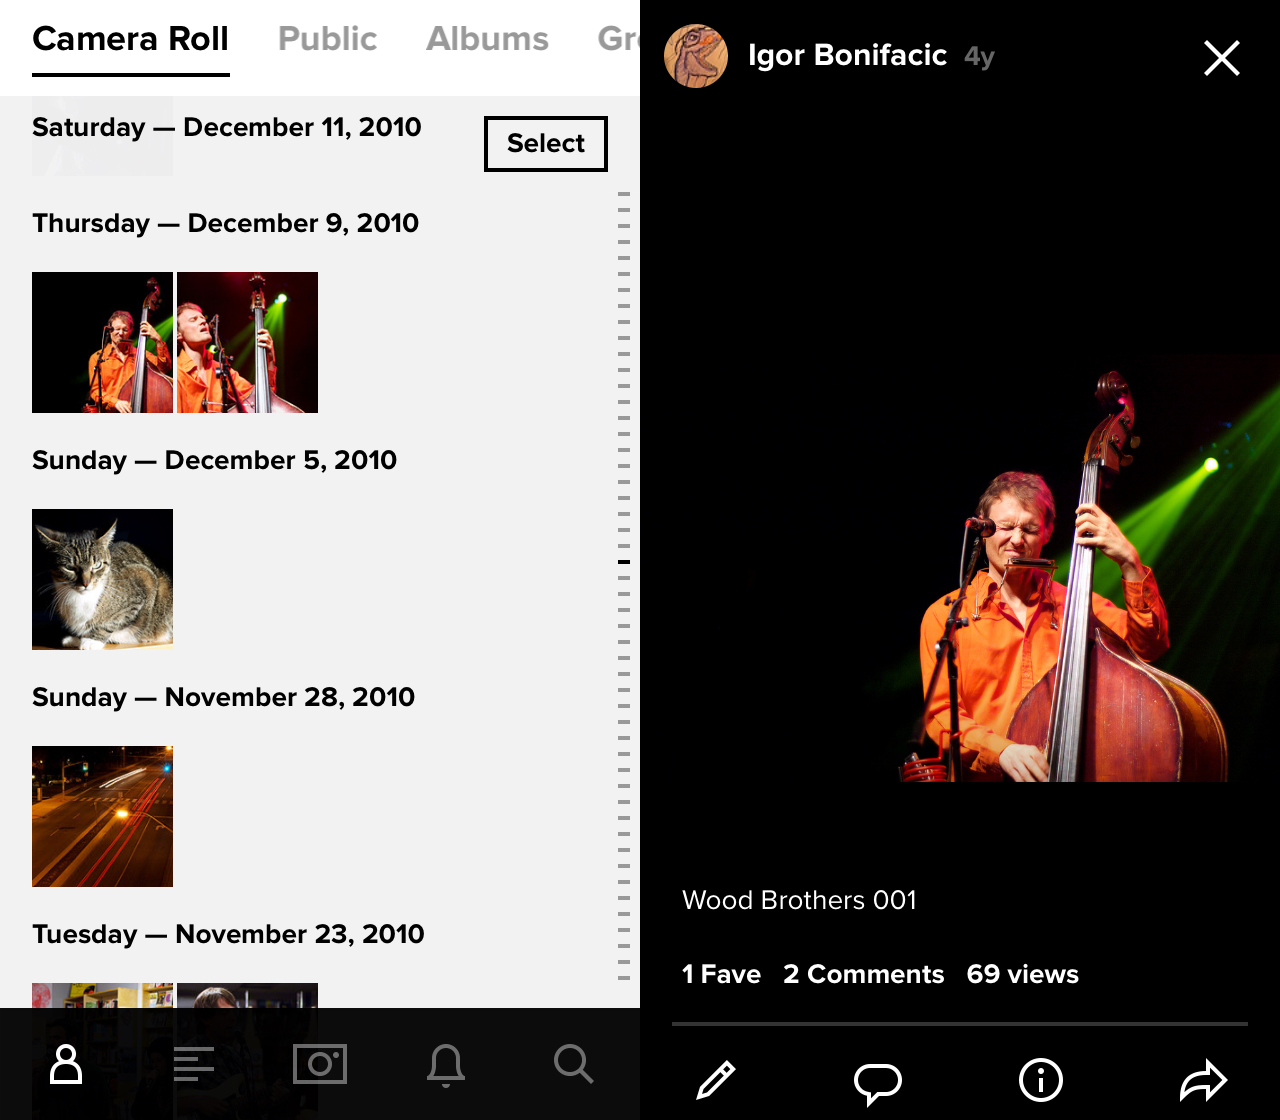Image resolution: width=1280 pixels, height=1120 pixels.
Task: Open the cat photo from December 5
Action: pyautogui.click(x=102, y=578)
